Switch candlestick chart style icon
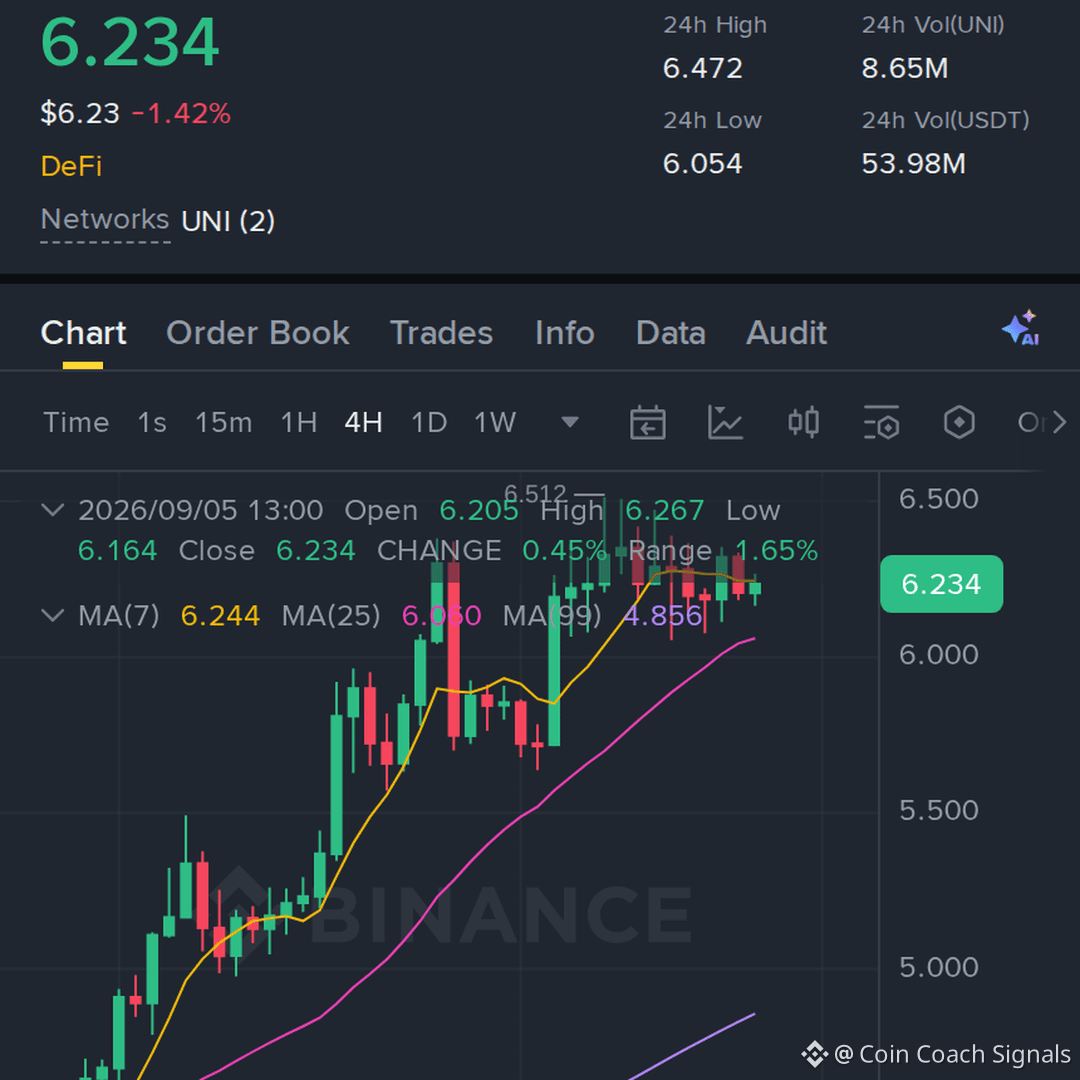The width and height of the screenshot is (1080, 1080). coord(803,422)
